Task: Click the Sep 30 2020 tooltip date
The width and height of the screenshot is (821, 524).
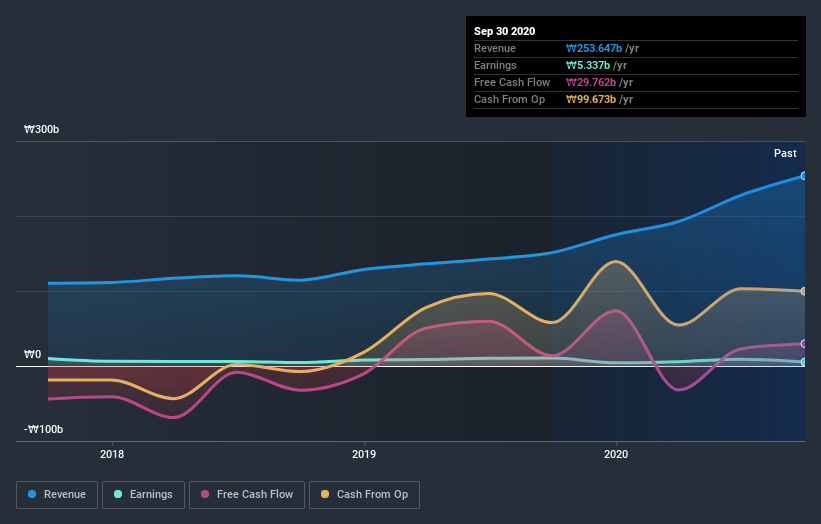Action: [x=505, y=31]
